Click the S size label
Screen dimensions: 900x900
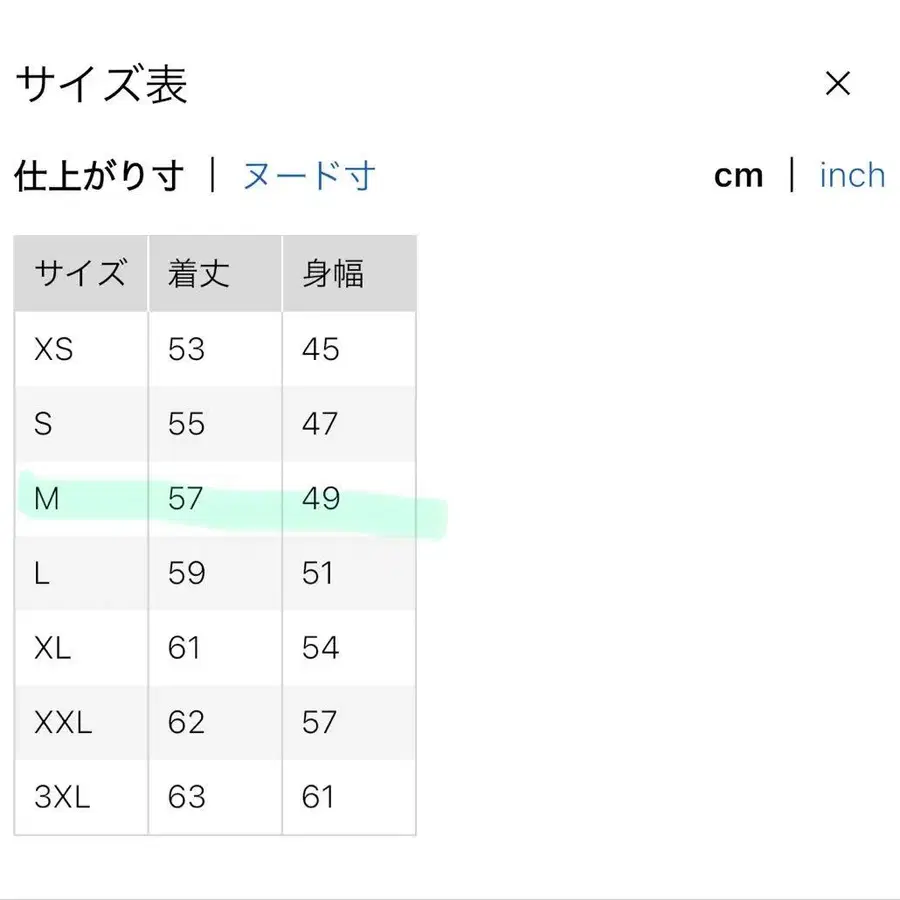click(x=43, y=424)
